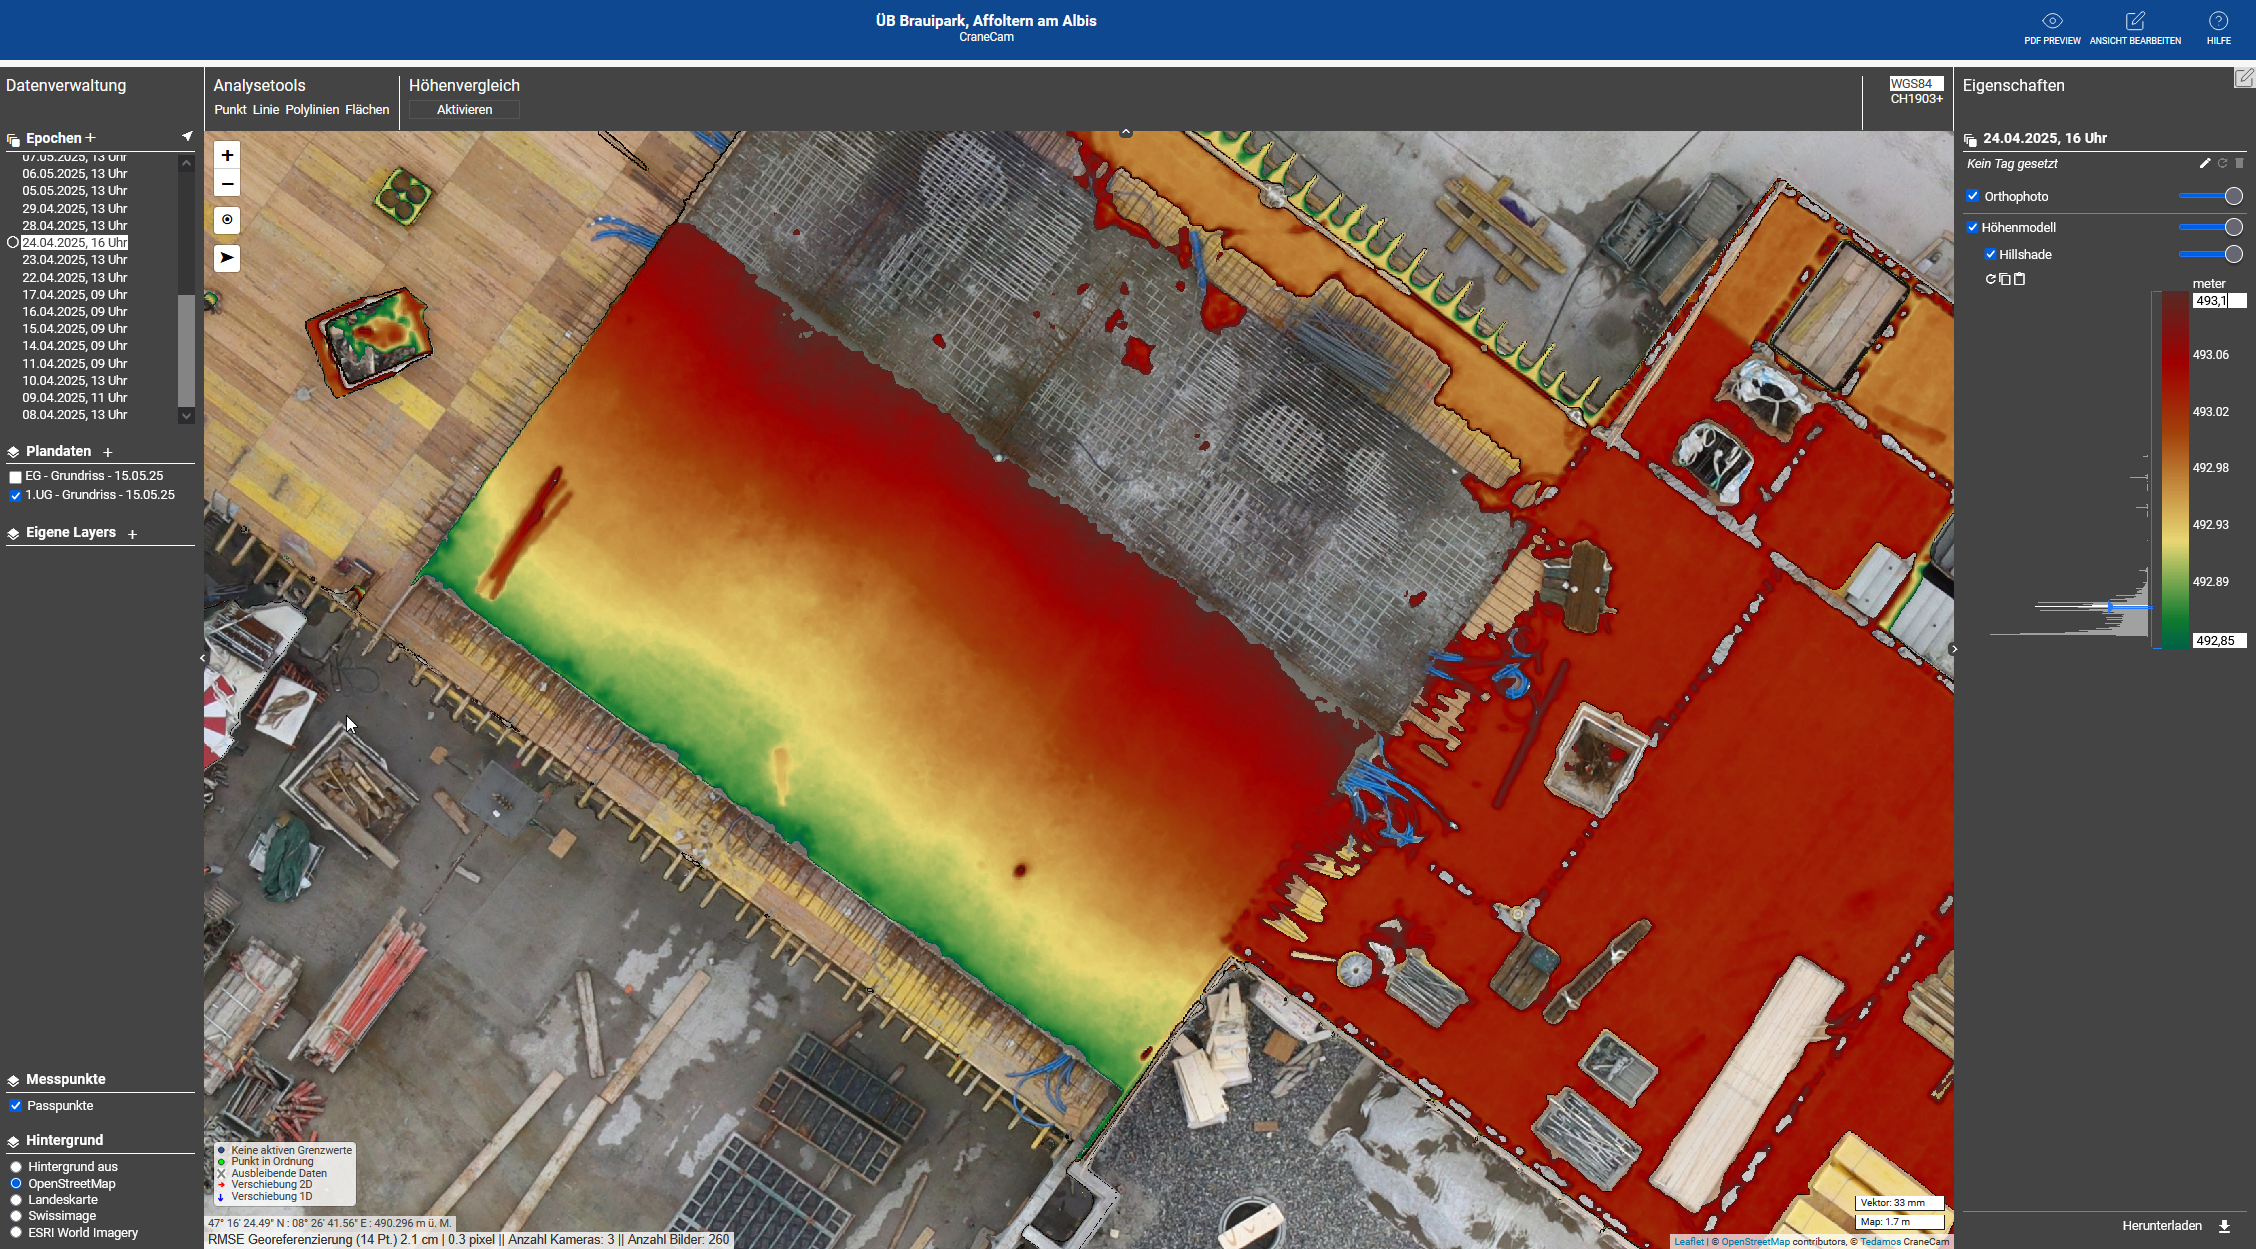The height and width of the screenshot is (1249, 2256).
Task: Enable the EG - Grundriss plan checkbox
Action: (15, 477)
